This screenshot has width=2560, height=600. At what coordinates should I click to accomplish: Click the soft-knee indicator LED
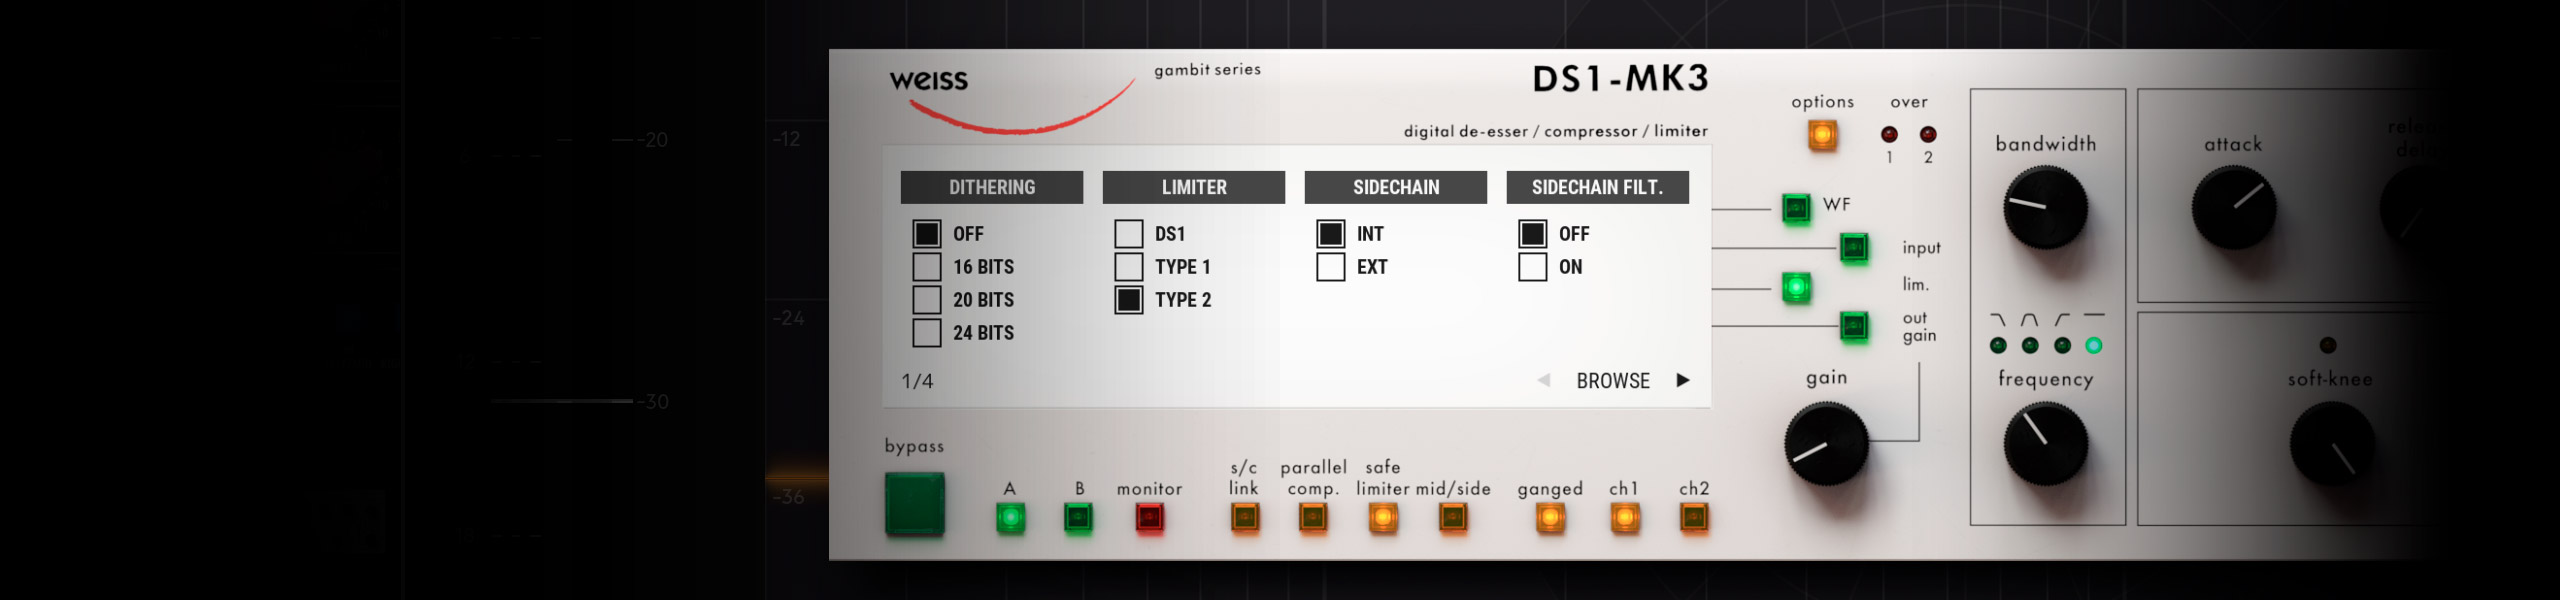point(2328,345)
